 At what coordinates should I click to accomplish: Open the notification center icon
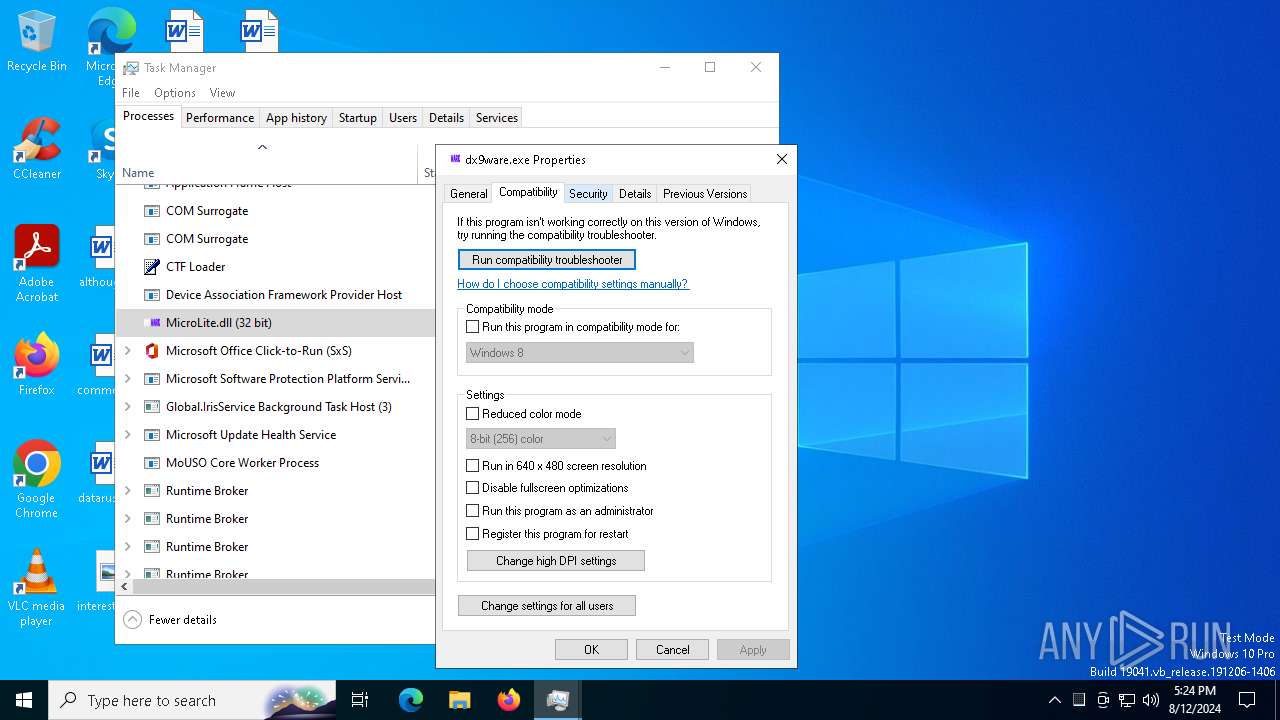coord(1247,700)
